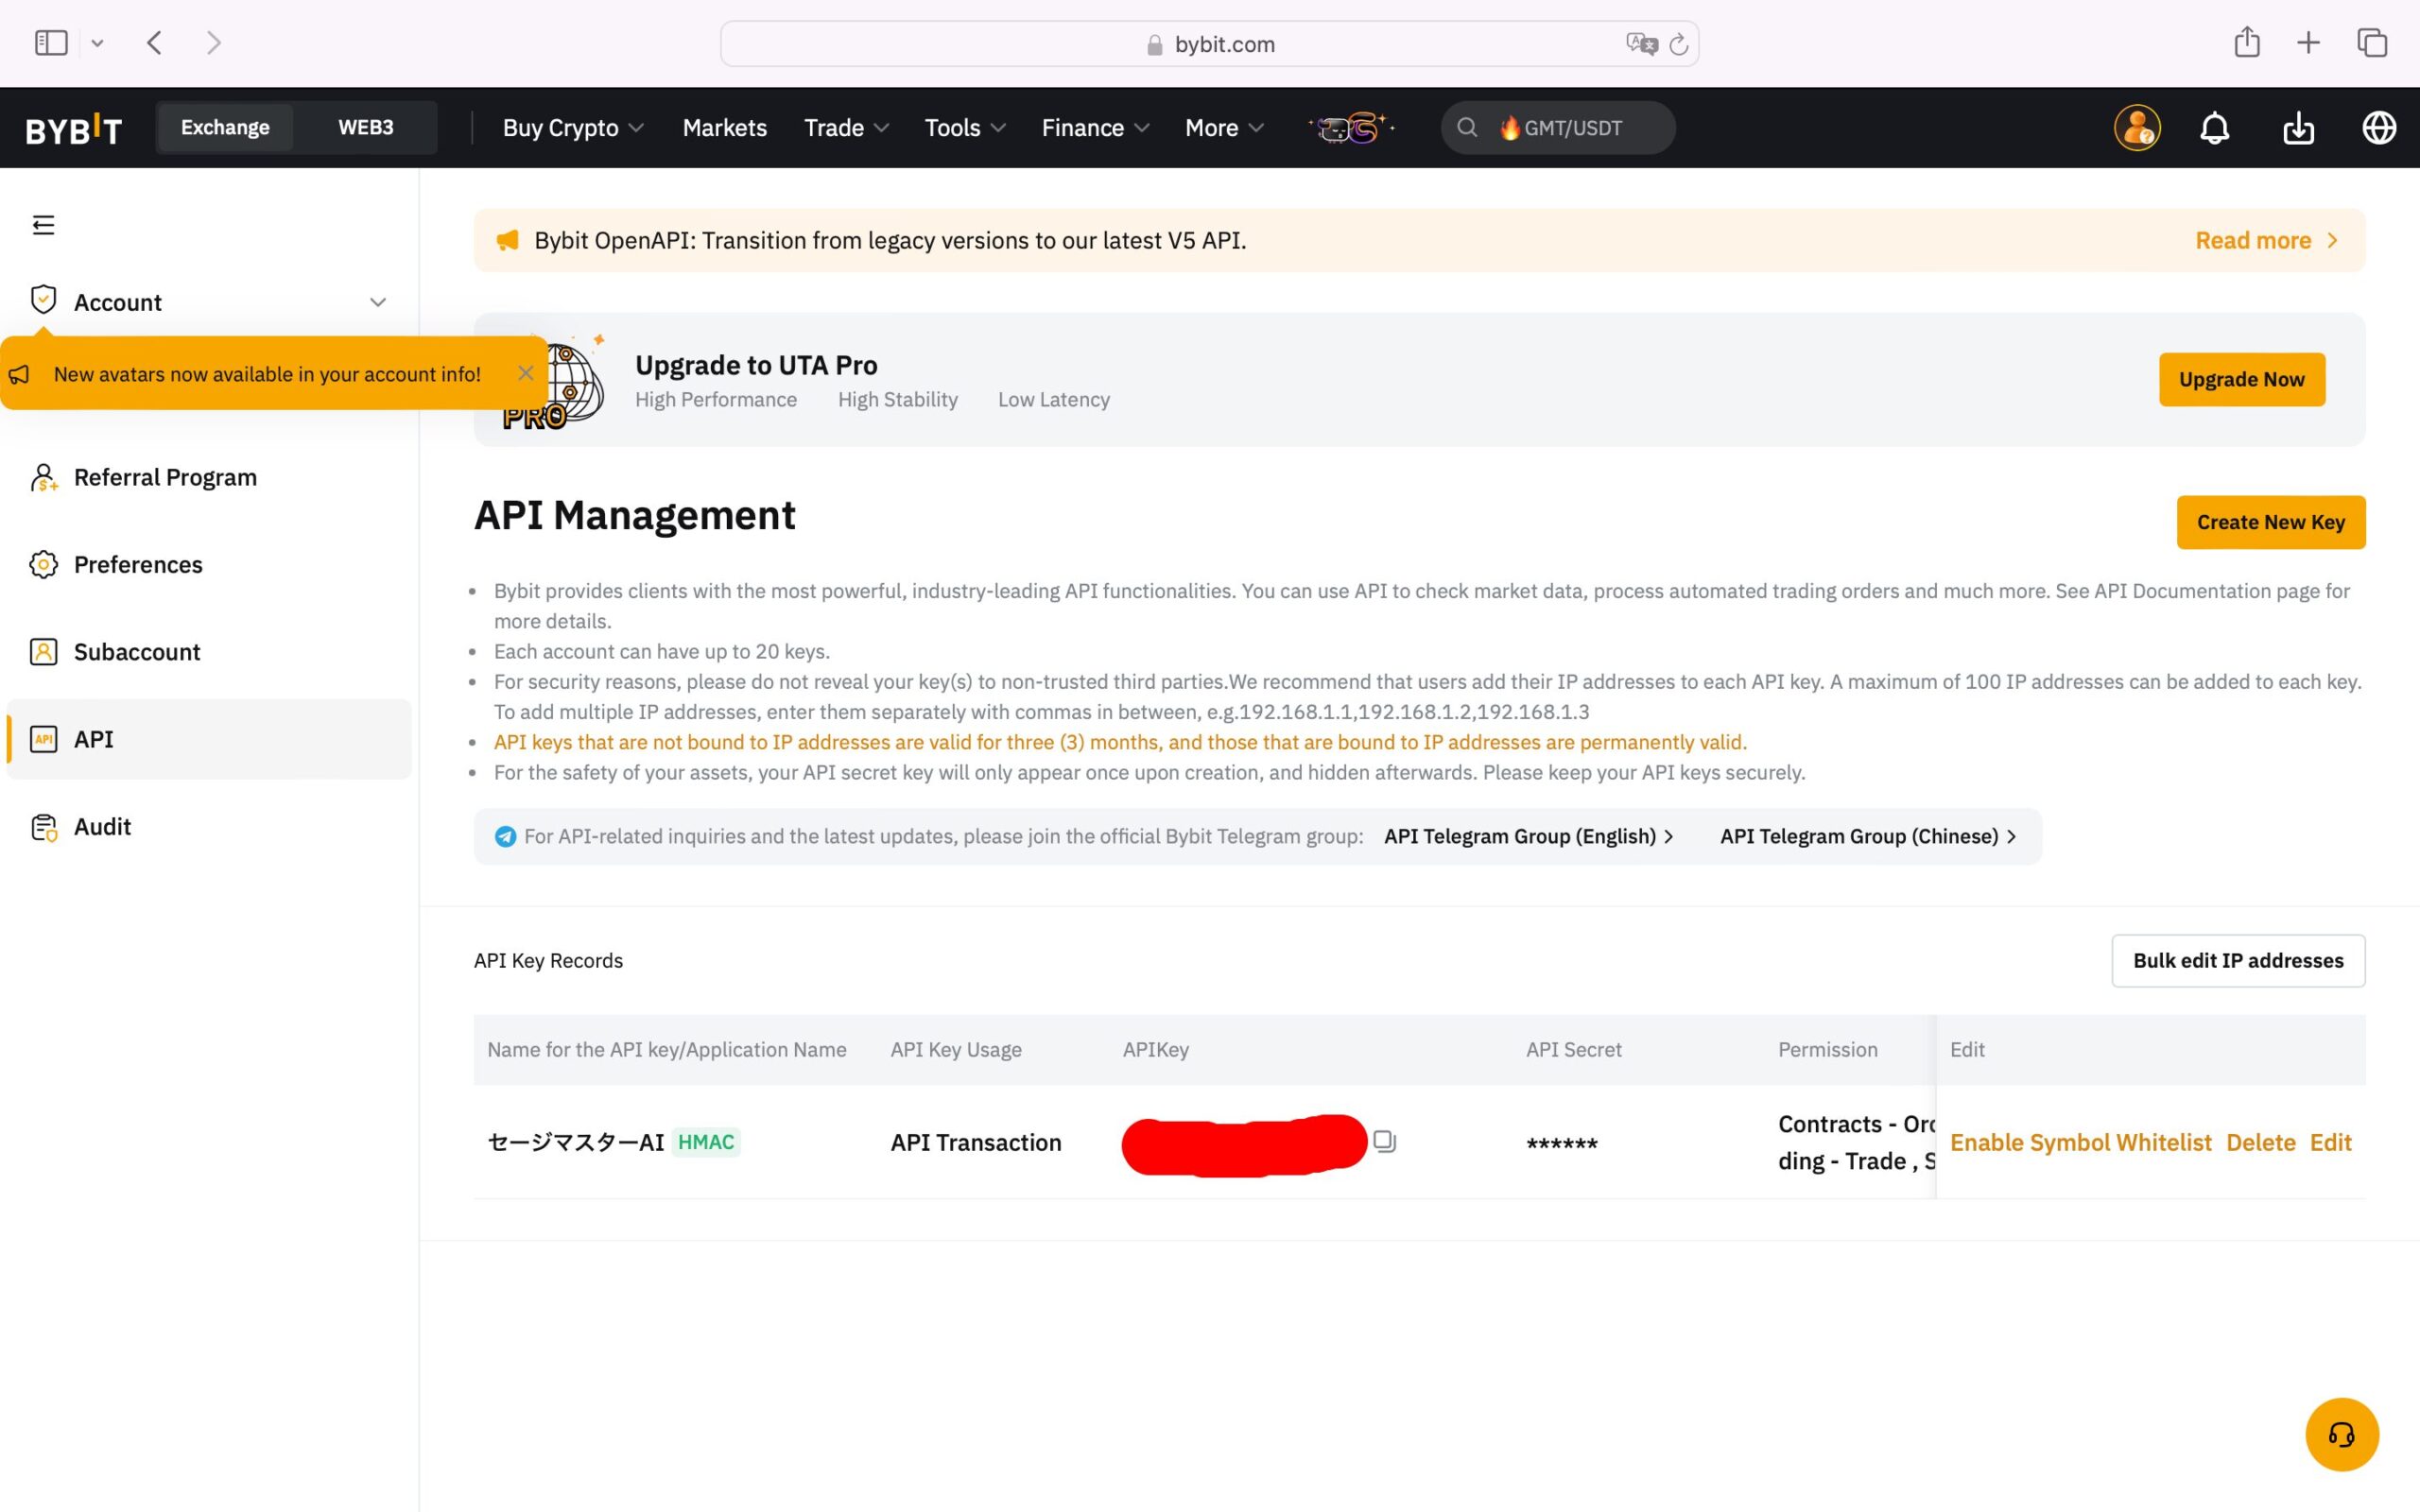Click Safari share icon
2420x1512 pixels.
2246,43
